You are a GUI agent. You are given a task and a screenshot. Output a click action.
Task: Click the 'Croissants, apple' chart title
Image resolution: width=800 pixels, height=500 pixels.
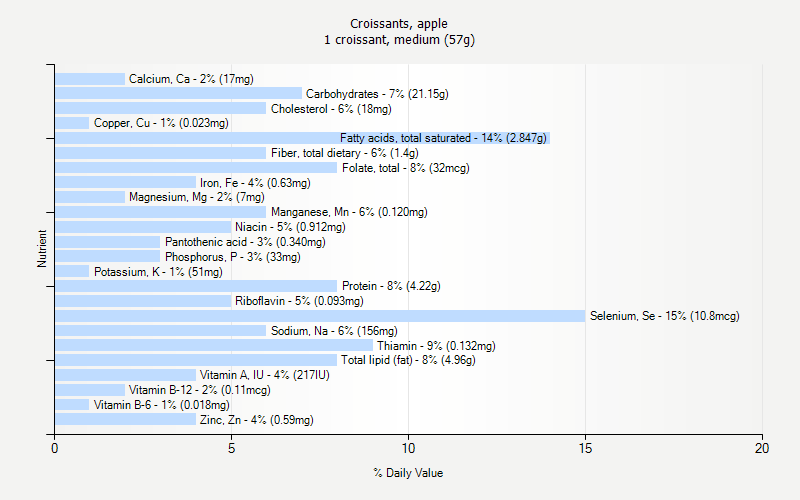tap(399, 23)
